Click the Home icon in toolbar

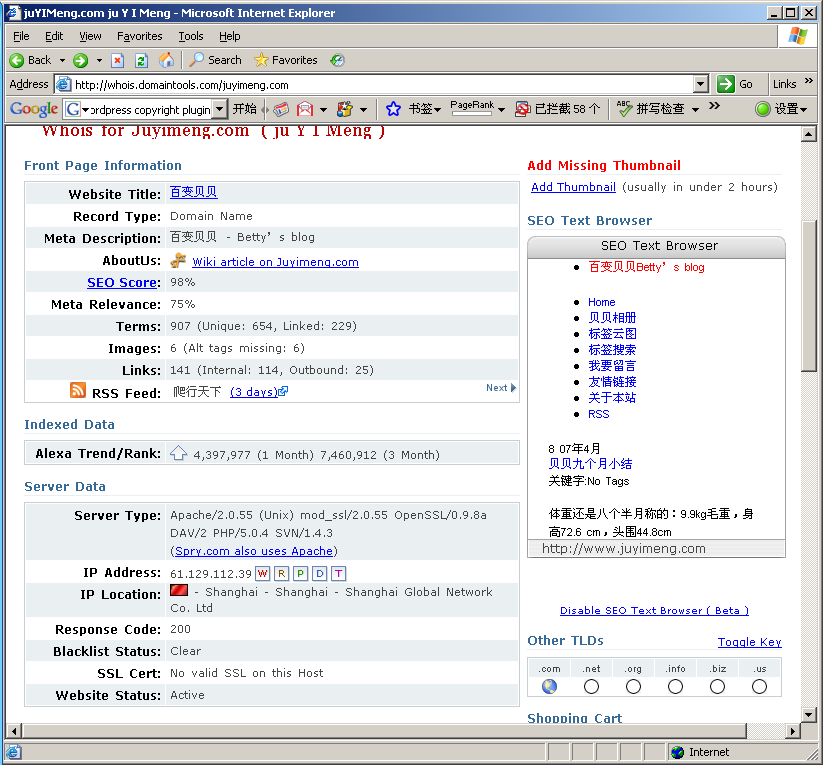click(166, 60)
